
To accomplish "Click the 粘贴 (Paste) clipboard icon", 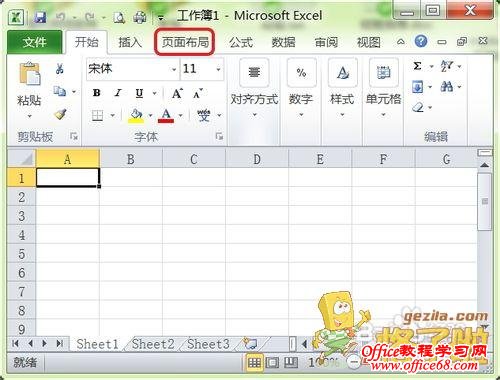I will (30, 73).
